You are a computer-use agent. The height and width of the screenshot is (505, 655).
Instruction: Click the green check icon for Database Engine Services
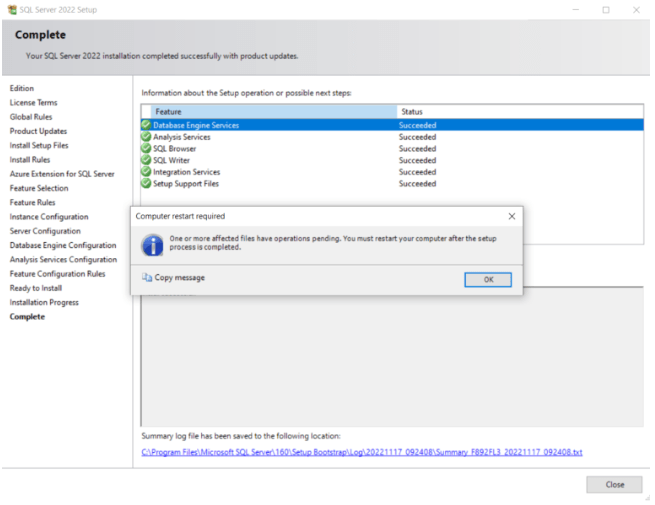pyautogui.click(x=146, y=125)
